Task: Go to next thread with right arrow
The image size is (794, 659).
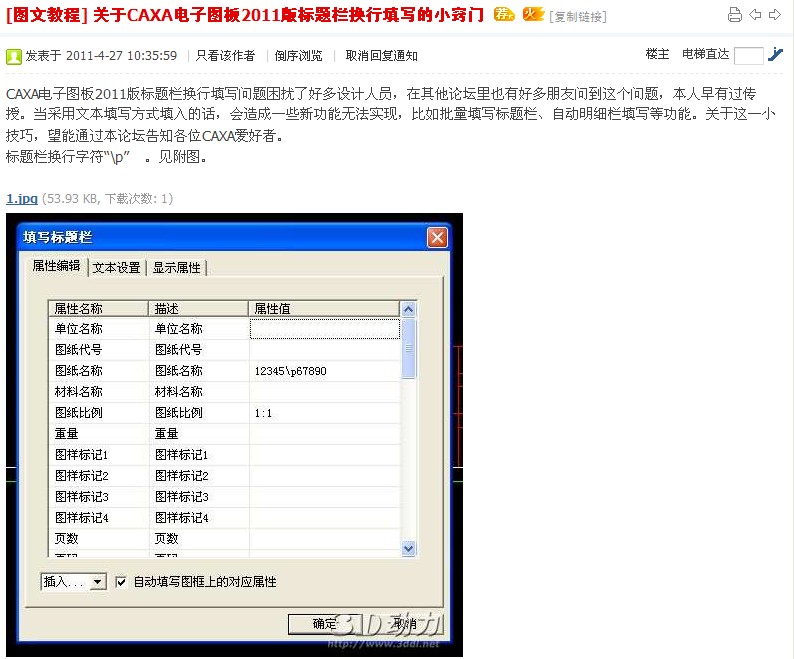Action: (x=774, y=15)
